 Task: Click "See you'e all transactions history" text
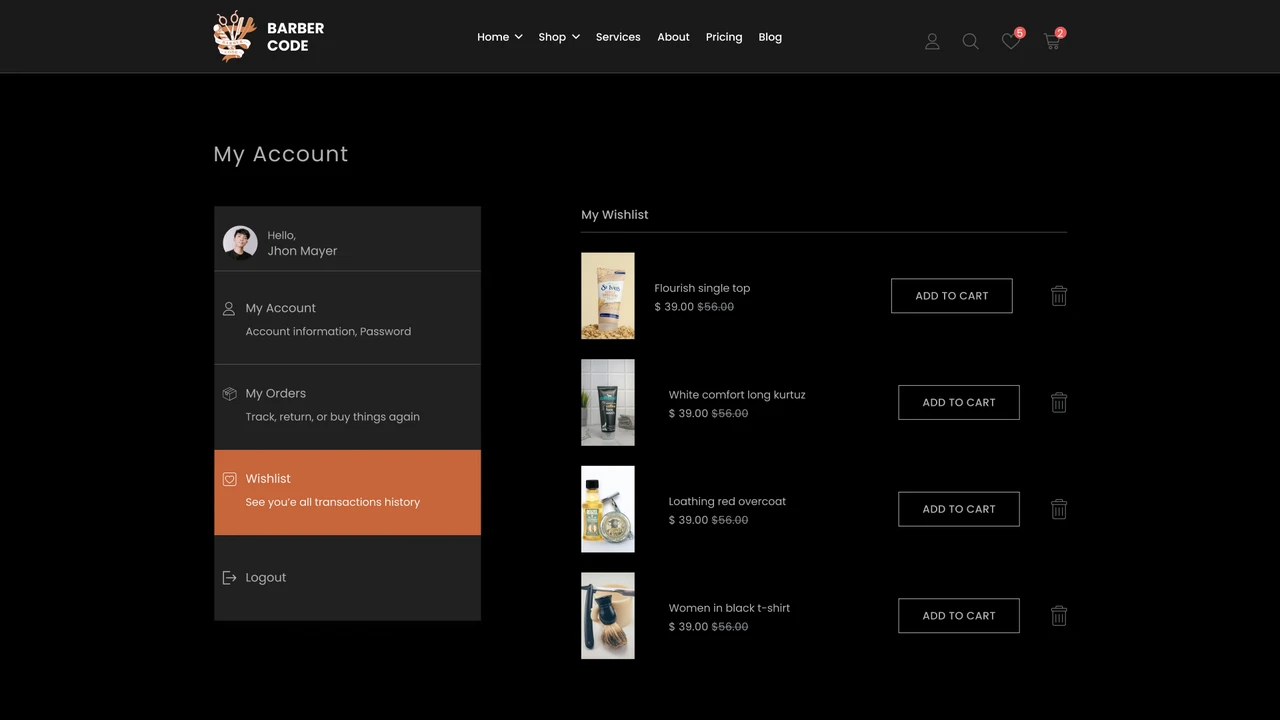(x=333, y=502)
